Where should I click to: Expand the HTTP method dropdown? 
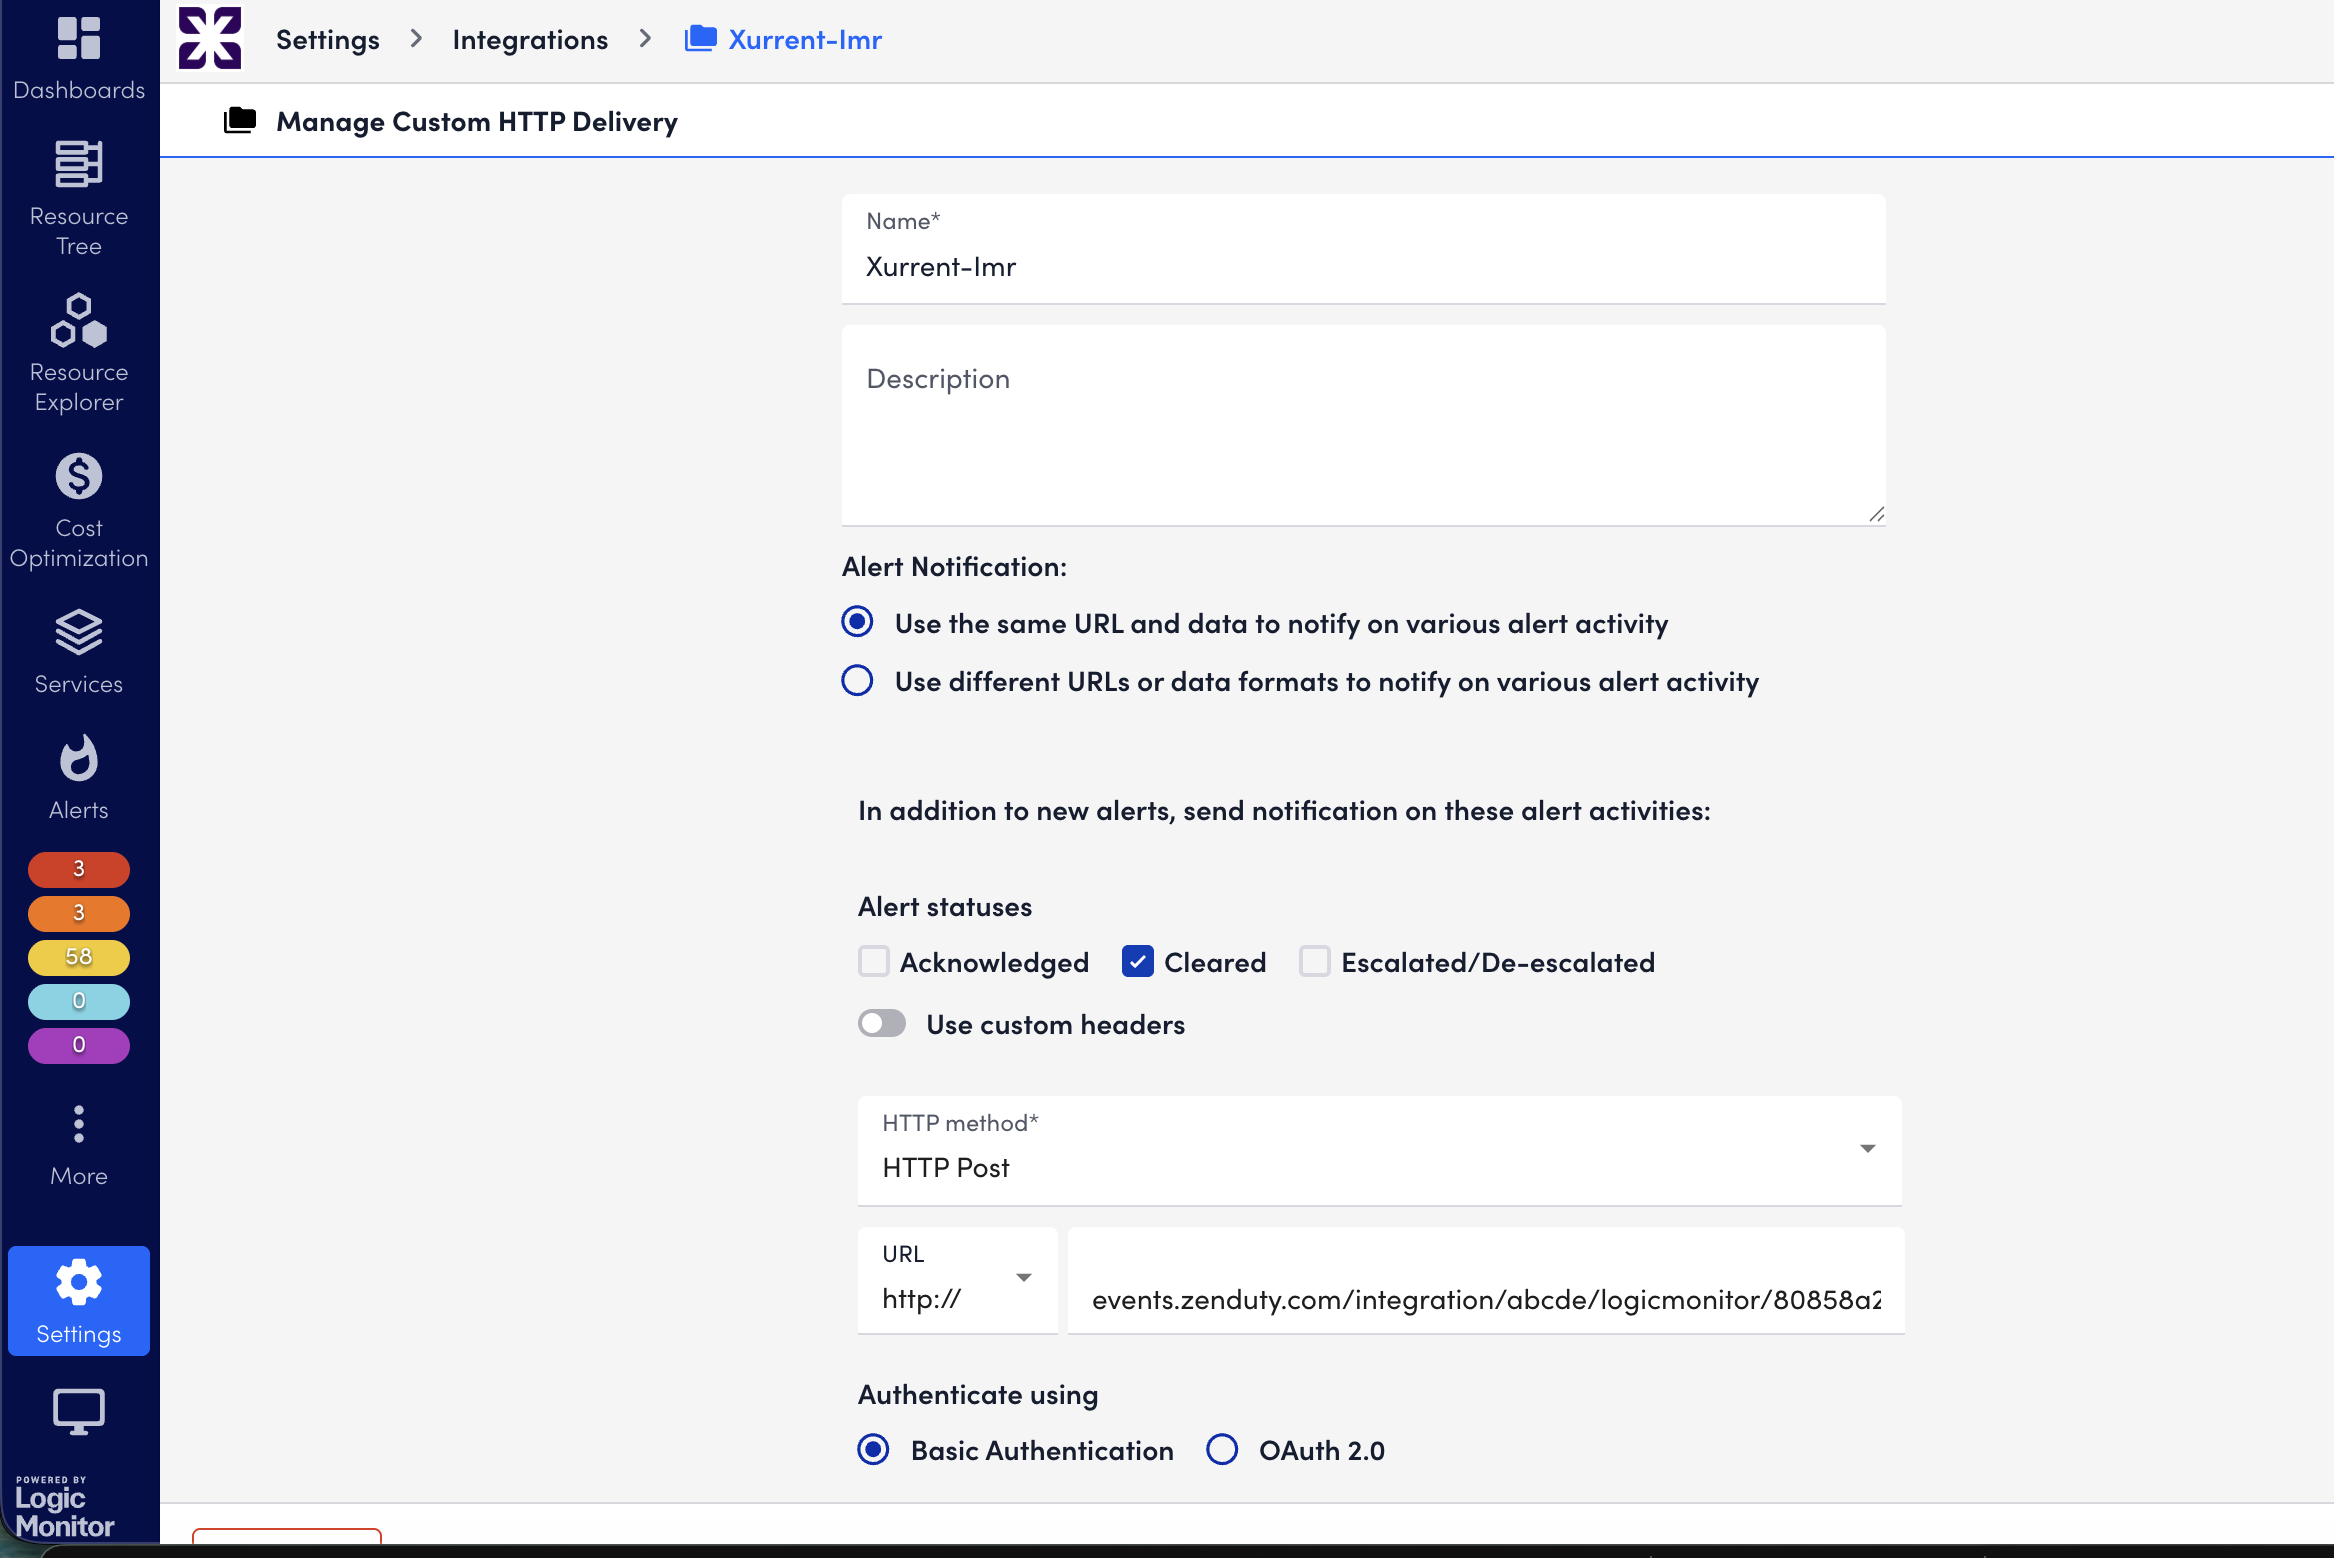pyautogui.click(x=1378, y=1150)
